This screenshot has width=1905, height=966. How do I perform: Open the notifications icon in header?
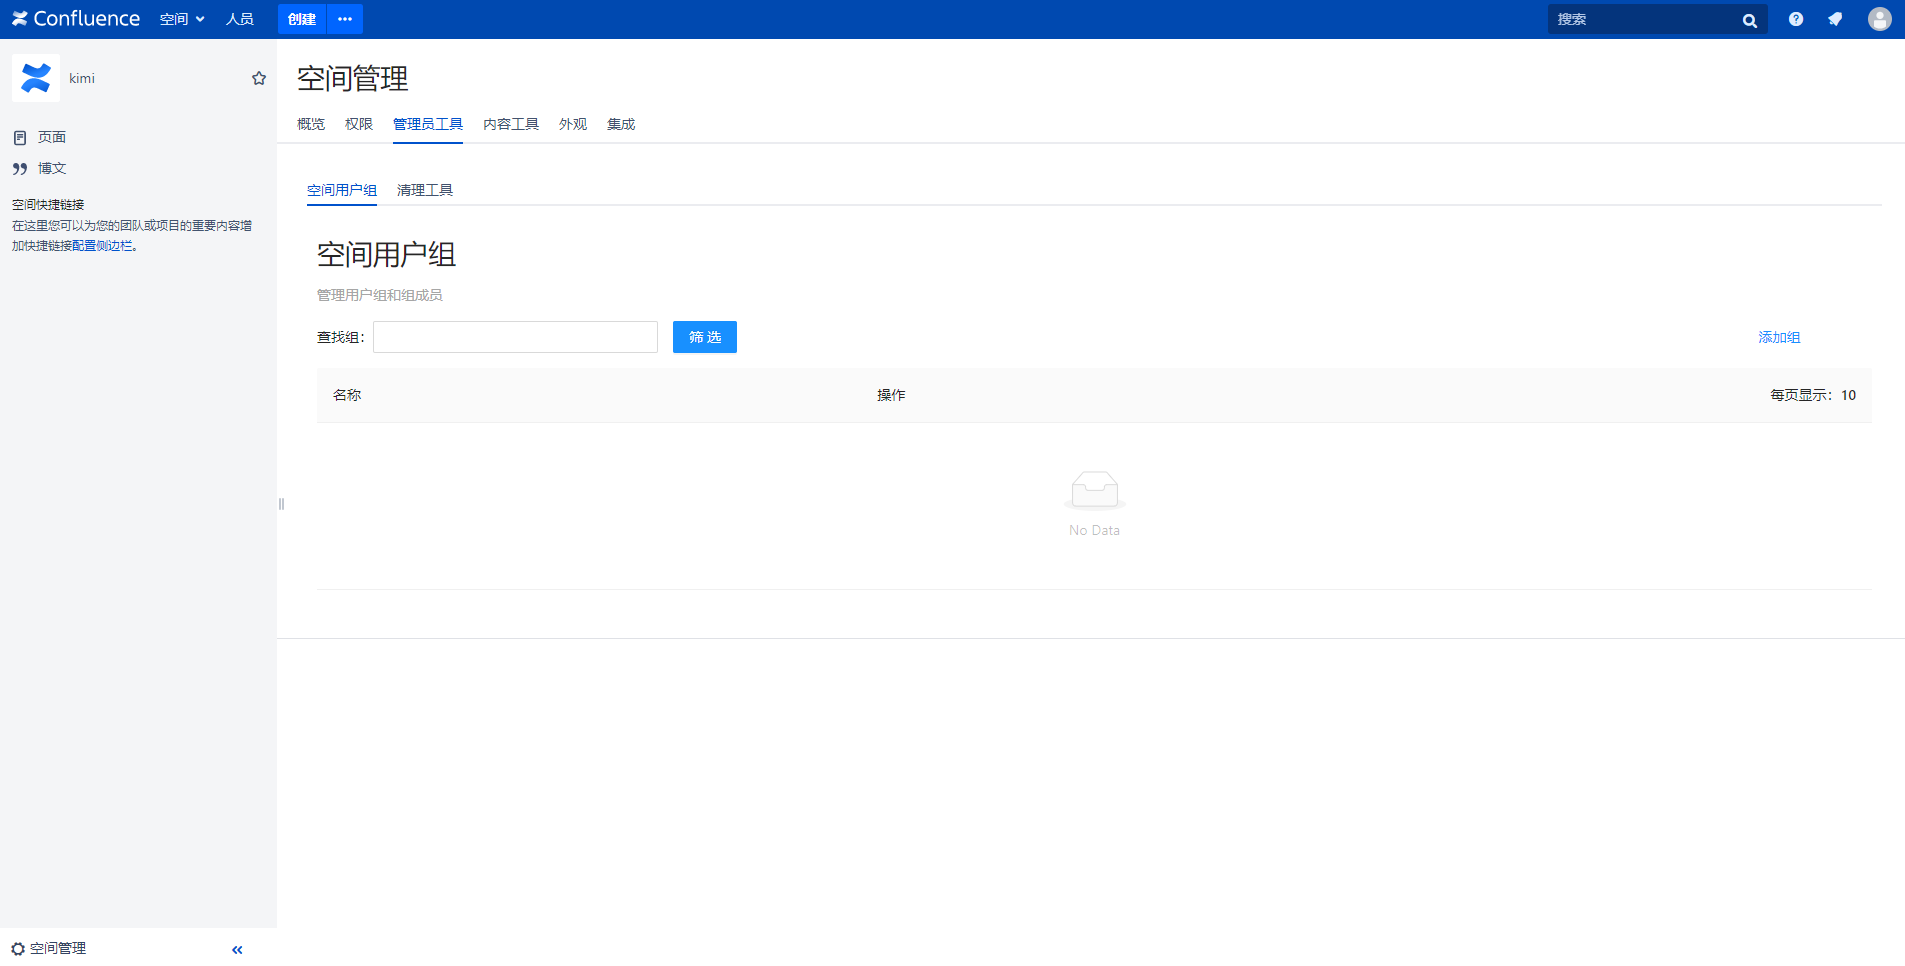[1835, 19]
